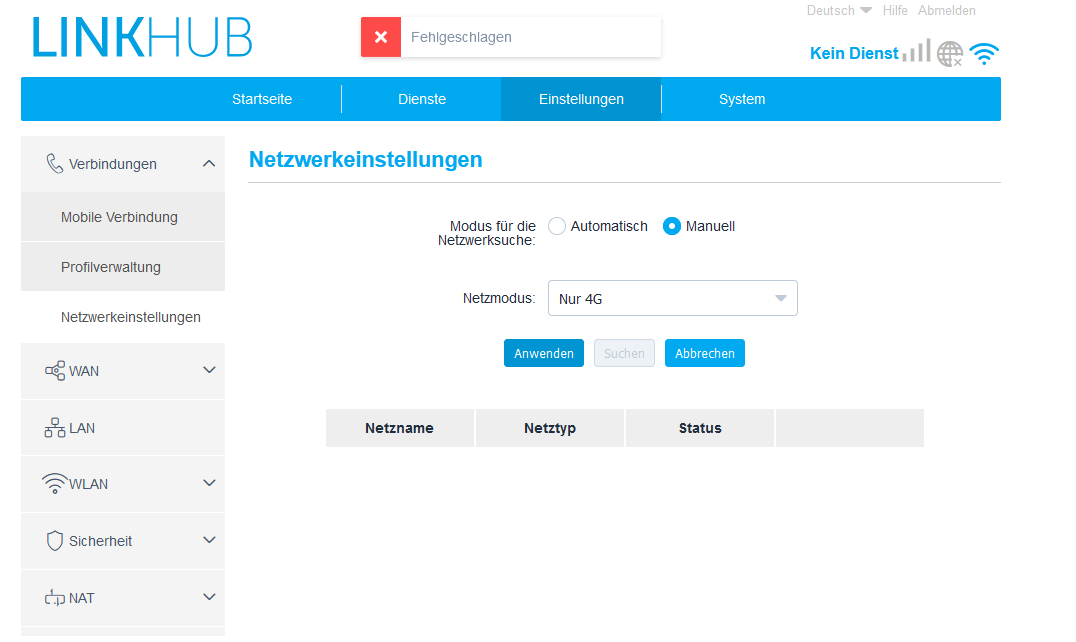Click the Anwenden button
This screenshot has width=1076, height=642.
544,353
